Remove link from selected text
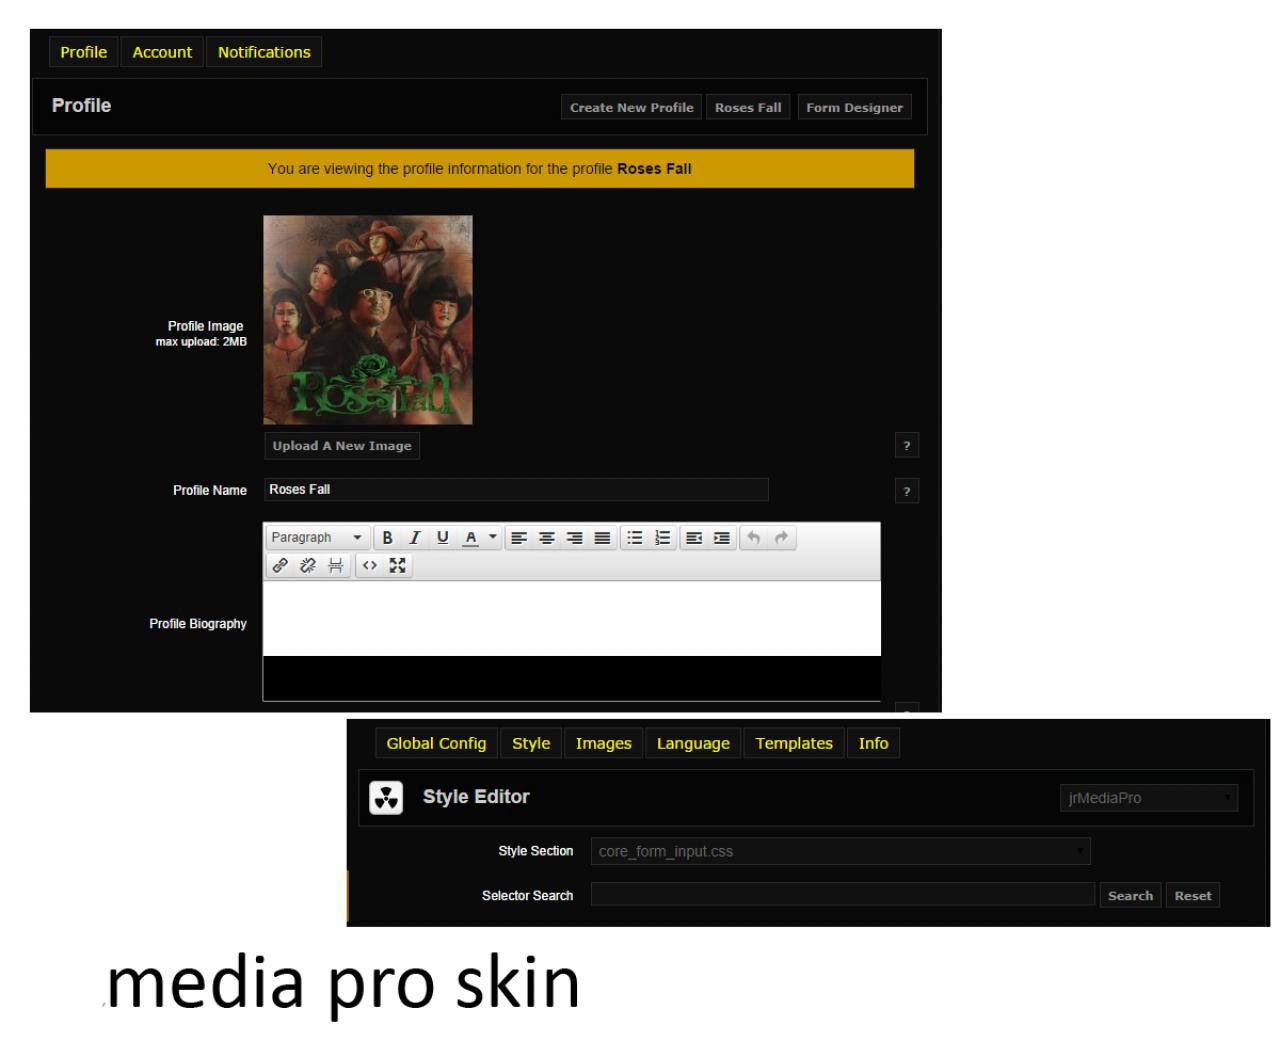1280x1041 pixels. click(x=308, y=566)
